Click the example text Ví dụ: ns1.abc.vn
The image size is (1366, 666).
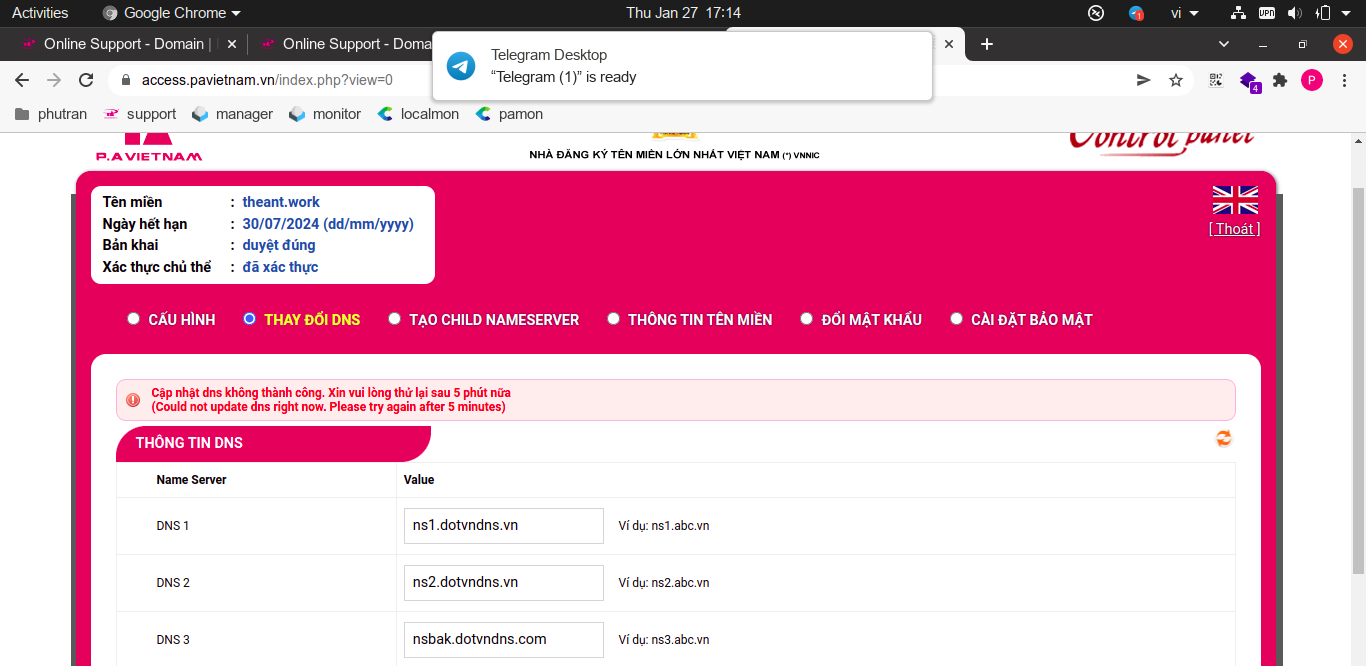pos(664,526)
